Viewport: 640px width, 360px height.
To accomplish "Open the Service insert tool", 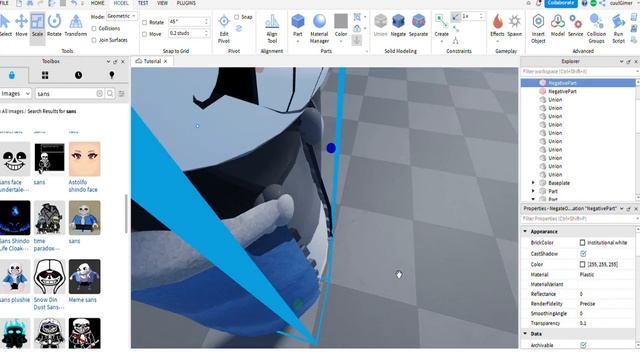I will (576, 25).
